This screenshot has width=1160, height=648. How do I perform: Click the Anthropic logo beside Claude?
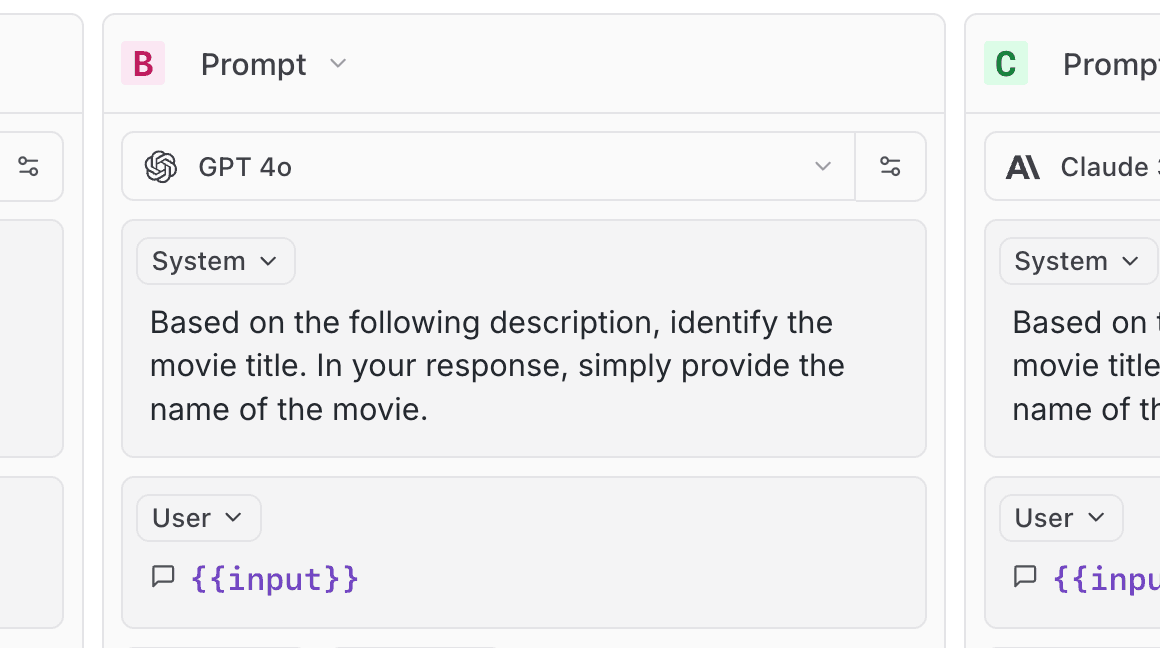pyautogui.click(x=1022, y=167)
